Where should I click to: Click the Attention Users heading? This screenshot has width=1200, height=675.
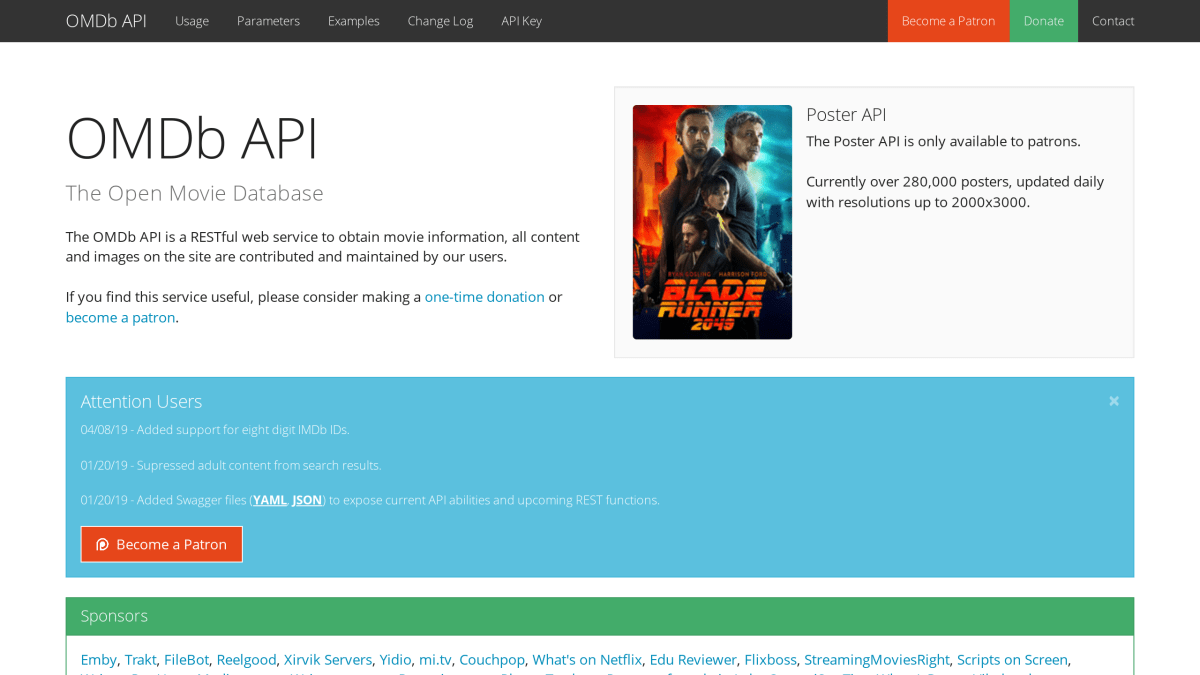point(141,401)
